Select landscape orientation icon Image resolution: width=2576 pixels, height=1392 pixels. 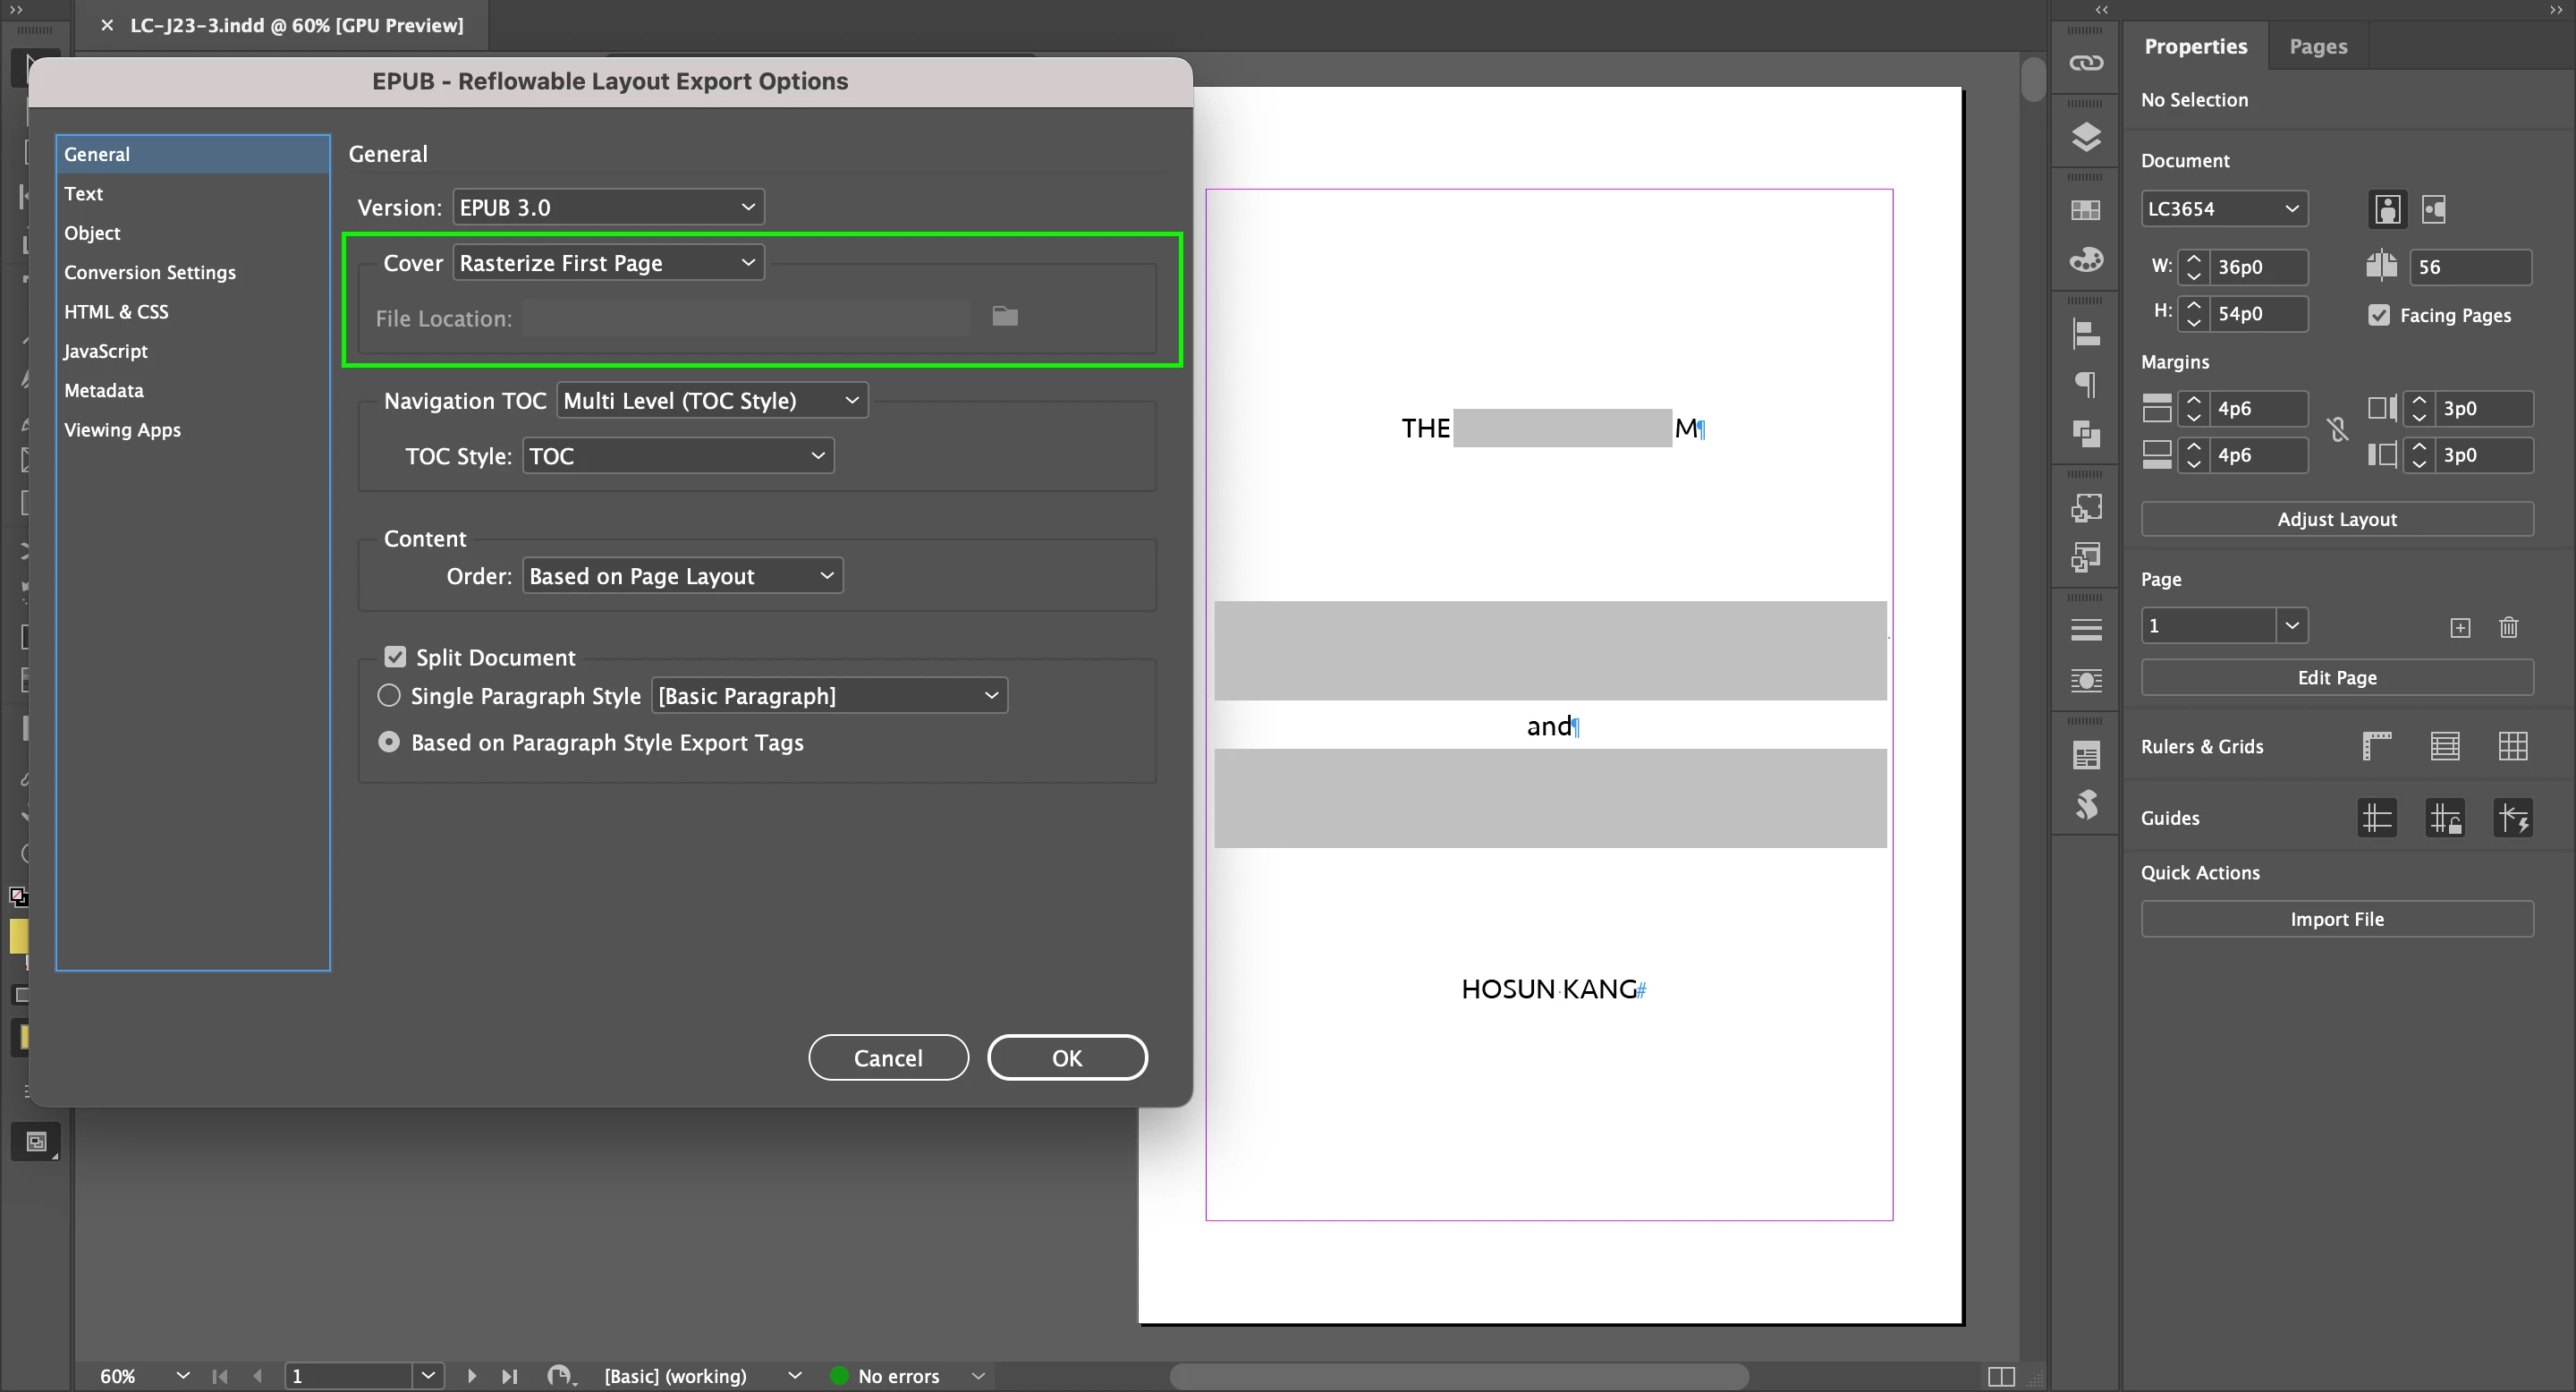(2433, 209)
